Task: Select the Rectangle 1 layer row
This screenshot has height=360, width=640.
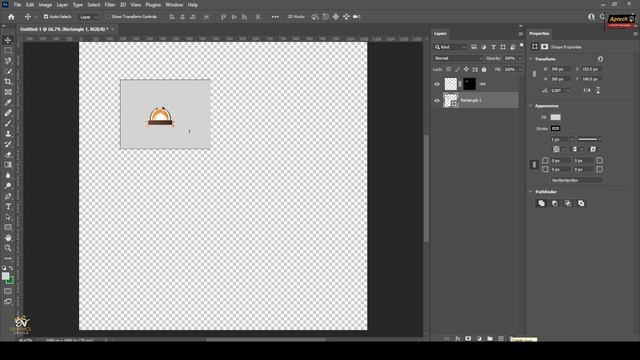Action: [481, 100]
